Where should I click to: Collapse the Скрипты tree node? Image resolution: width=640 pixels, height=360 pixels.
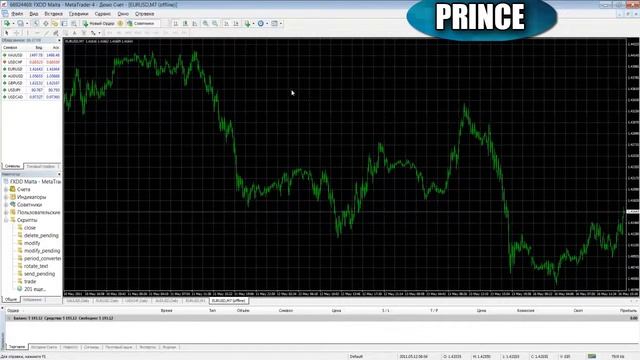coord(6,220)
